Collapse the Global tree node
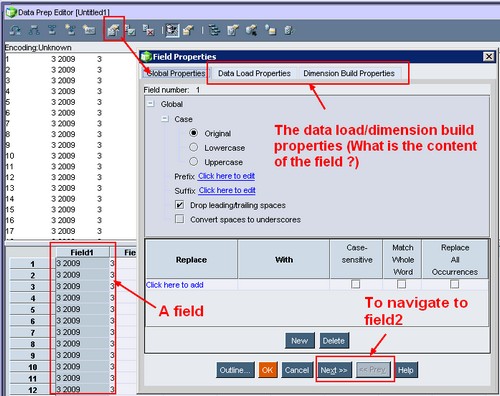 (151, 104)
